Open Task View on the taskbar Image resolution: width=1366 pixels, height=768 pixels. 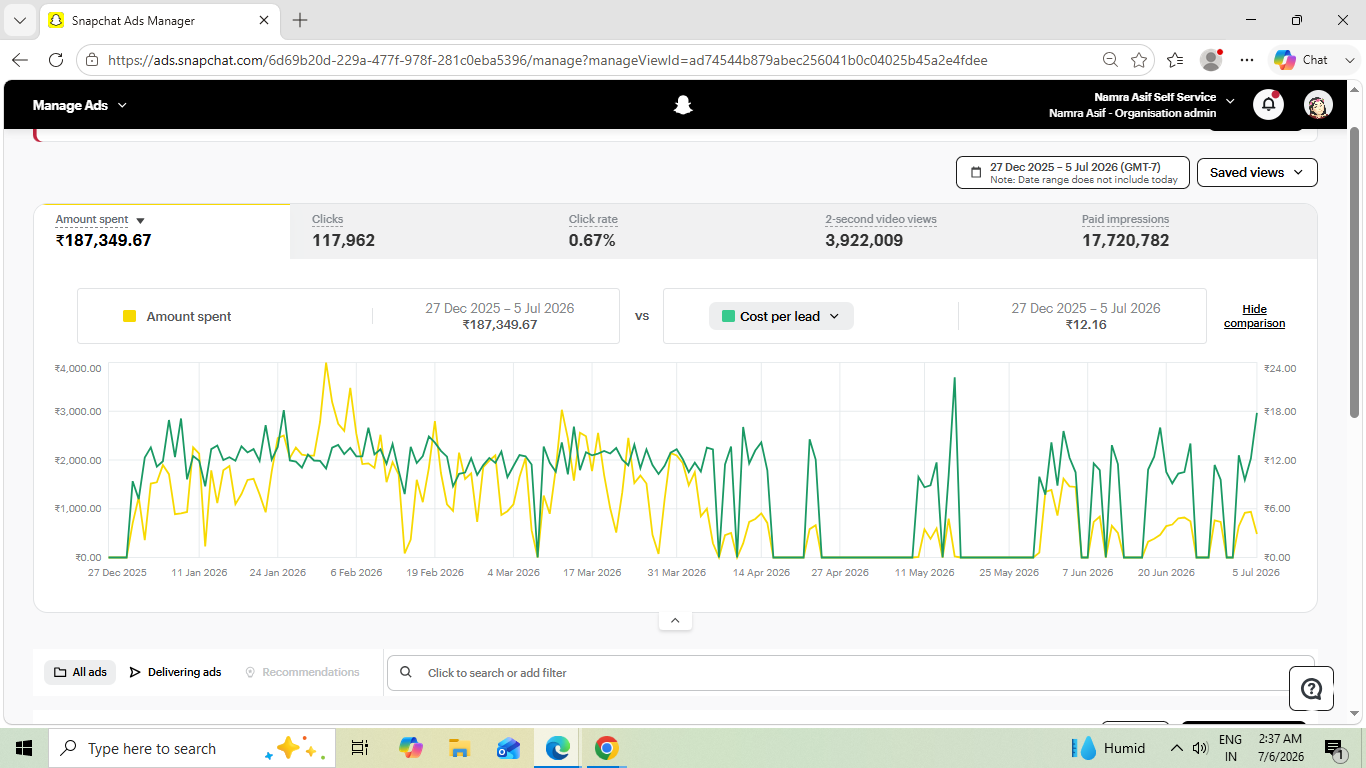pos(360,748)
